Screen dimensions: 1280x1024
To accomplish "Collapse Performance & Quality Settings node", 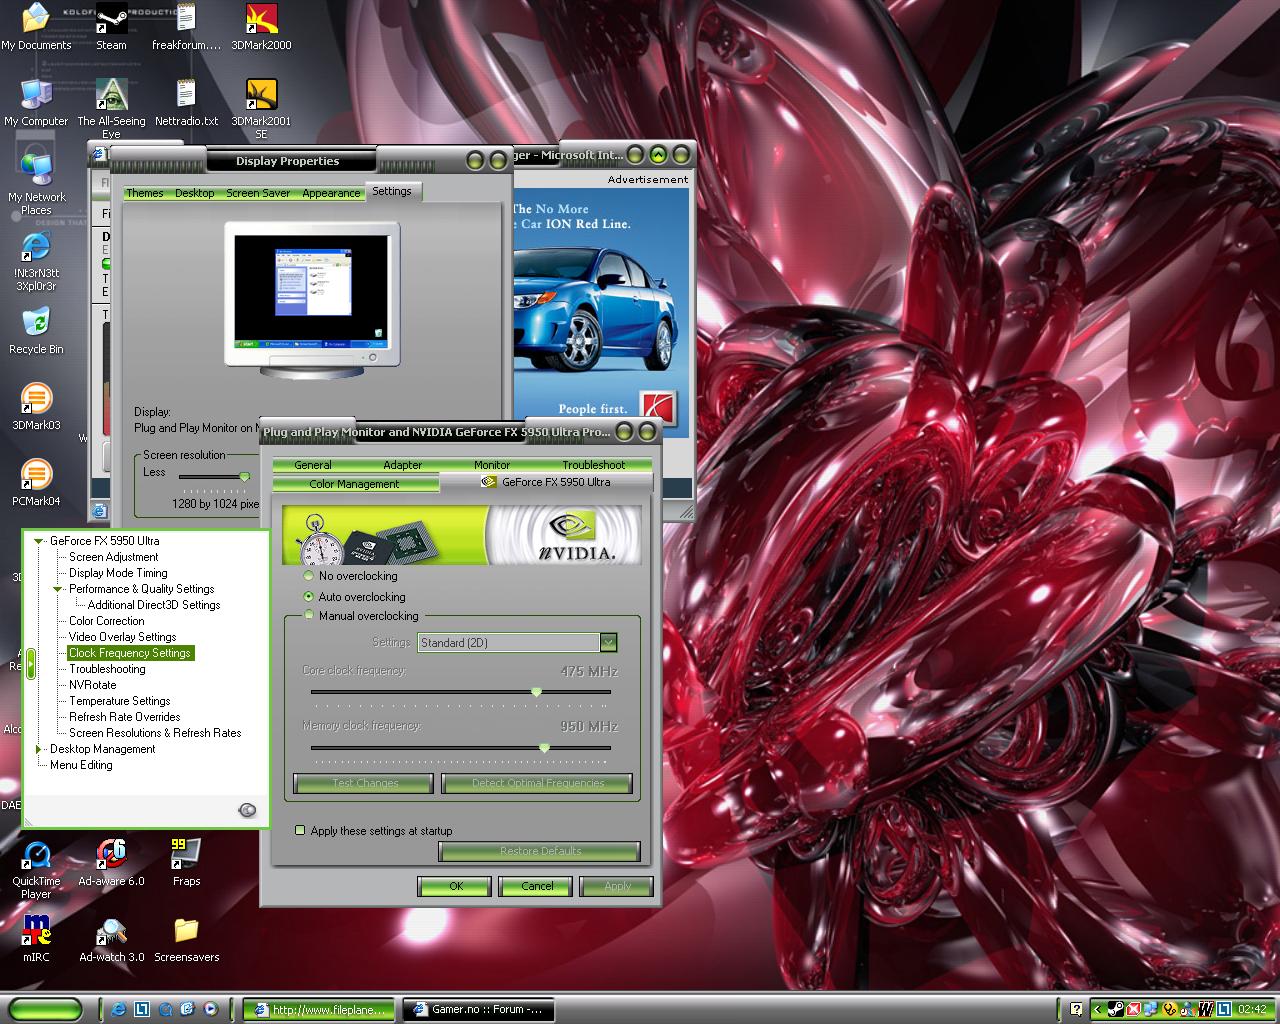I will pos(58,589).
